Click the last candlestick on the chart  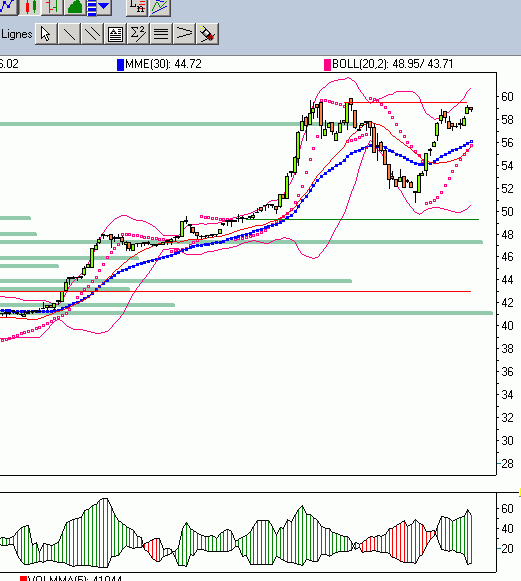point(471,109)
